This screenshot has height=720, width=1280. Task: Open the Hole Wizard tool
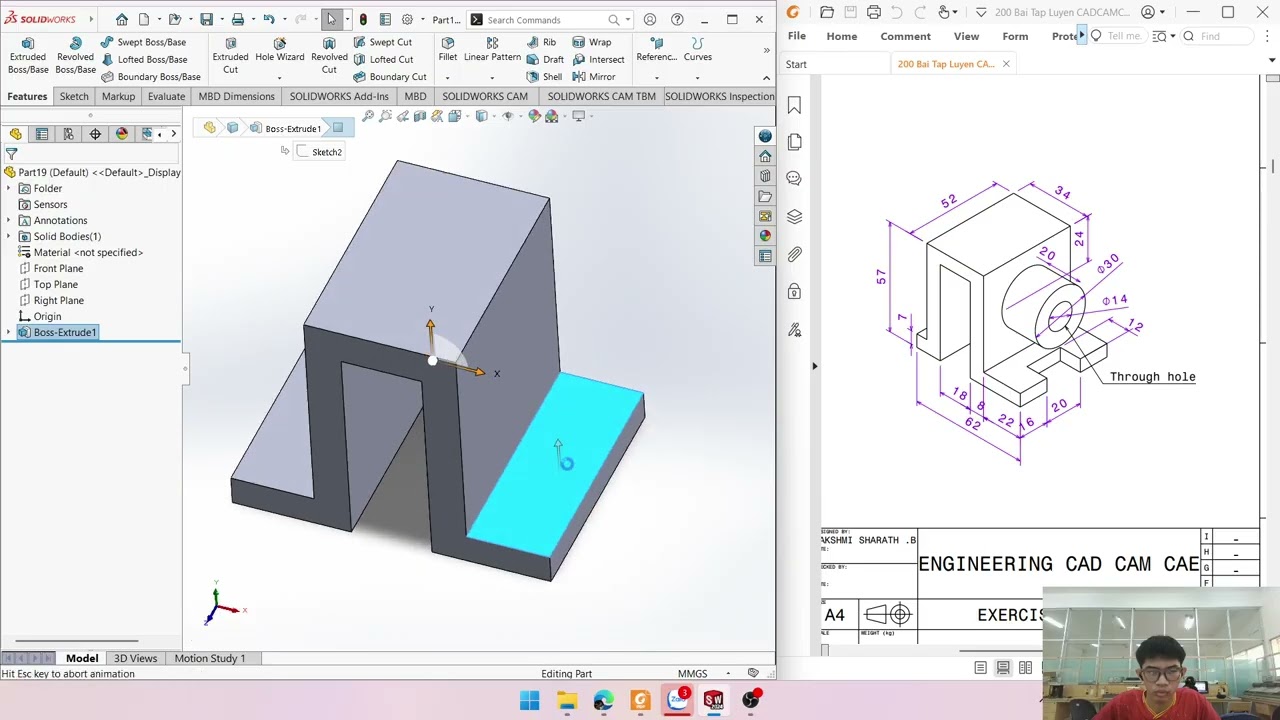tap(279, 50)
